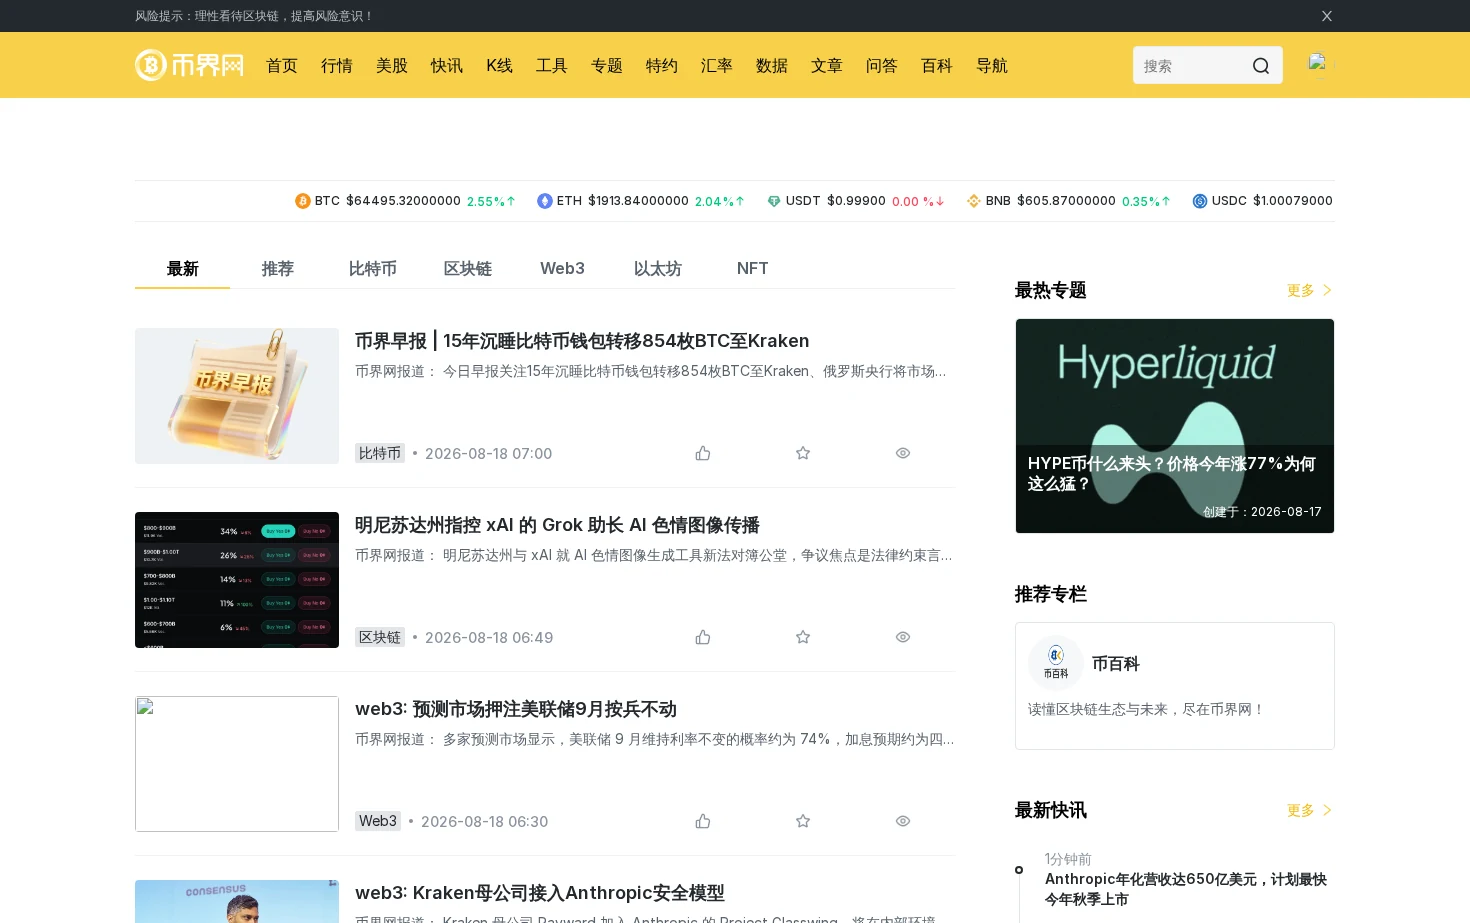Click the 比特币 tag on the 币界早报 article
1470x923 pixels.
point(380,453)
